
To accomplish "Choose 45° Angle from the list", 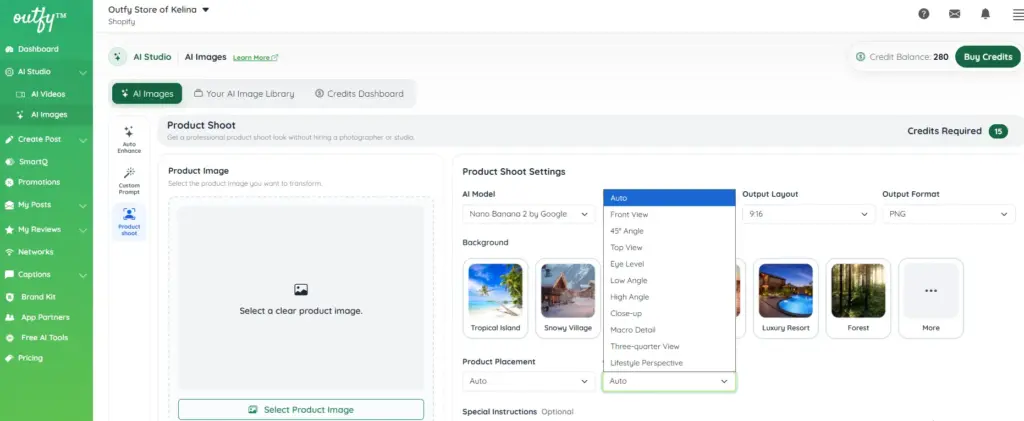I will (669, 231).
